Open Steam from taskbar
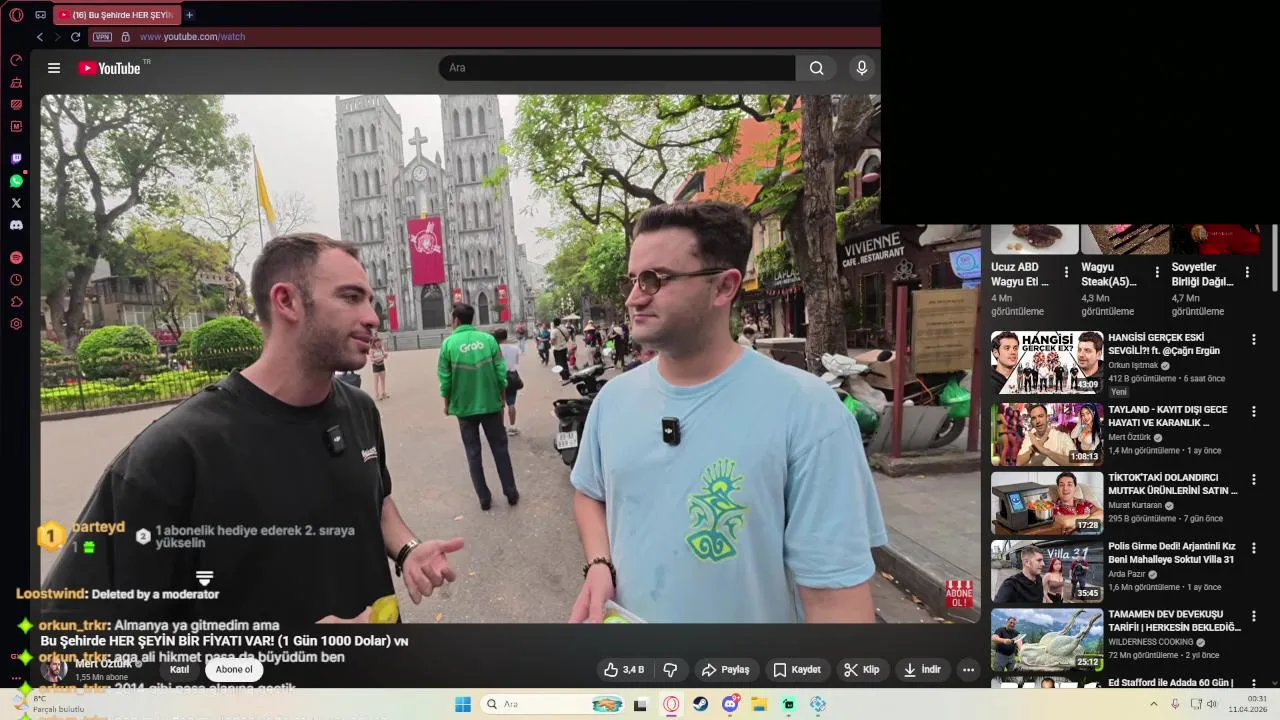 (x=701, y=704)
